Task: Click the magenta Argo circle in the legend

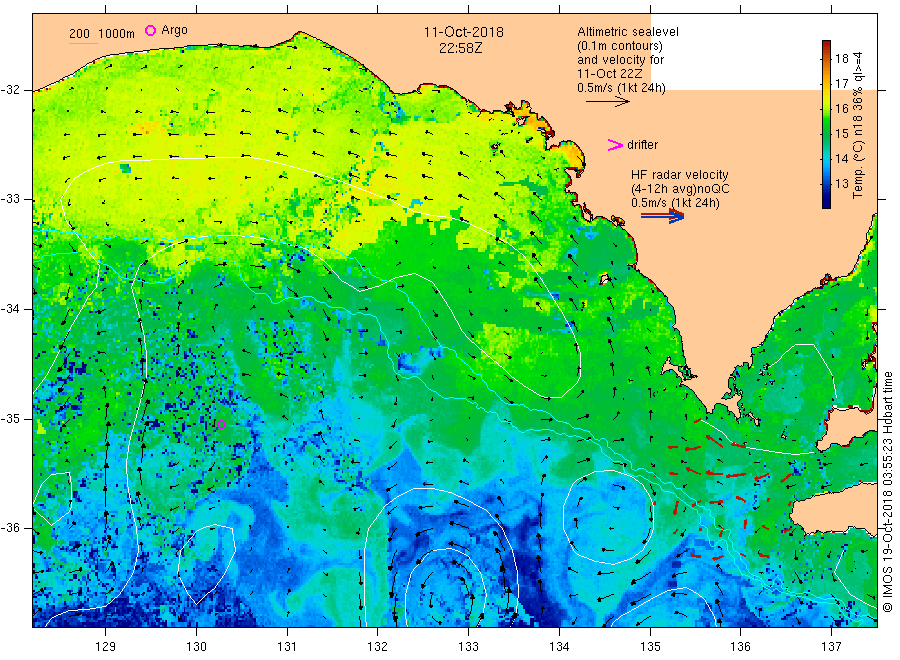Action: tap(150, 30)
